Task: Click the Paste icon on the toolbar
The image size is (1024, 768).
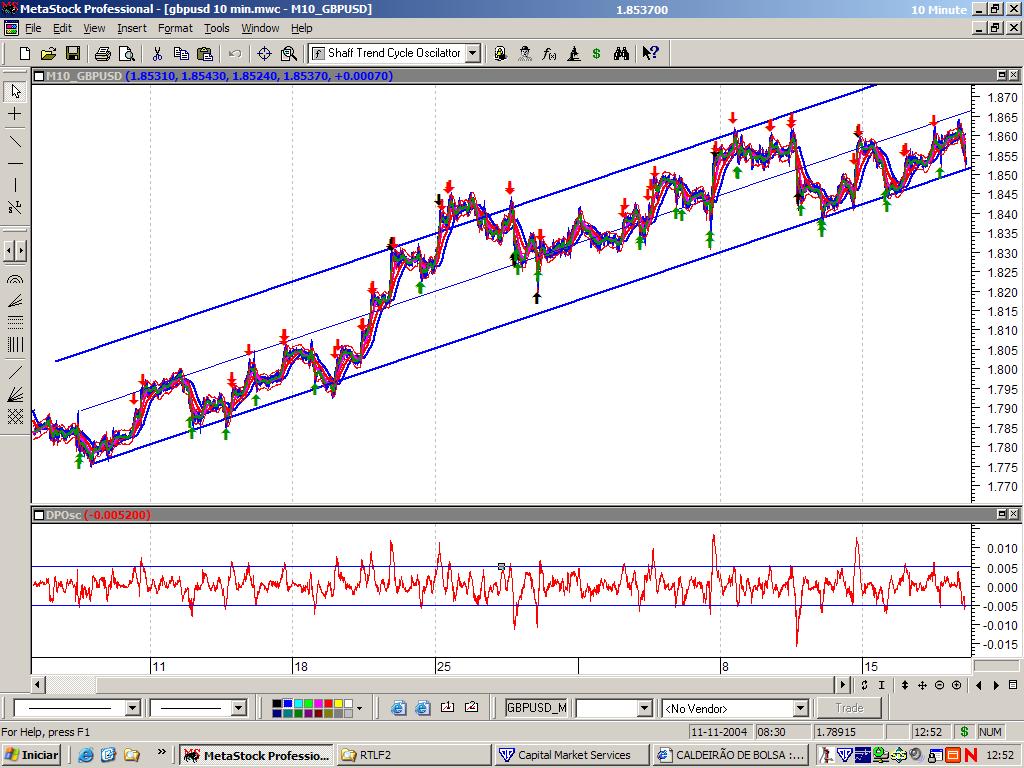Action: (204, 53)
